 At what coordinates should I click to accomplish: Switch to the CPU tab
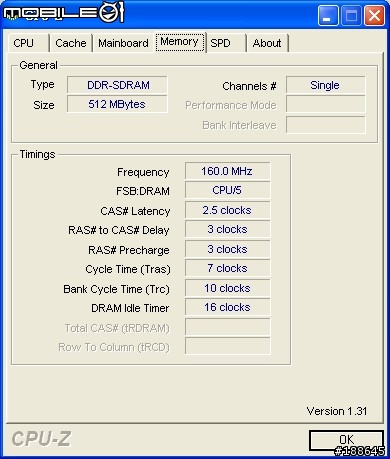point(29,43)
